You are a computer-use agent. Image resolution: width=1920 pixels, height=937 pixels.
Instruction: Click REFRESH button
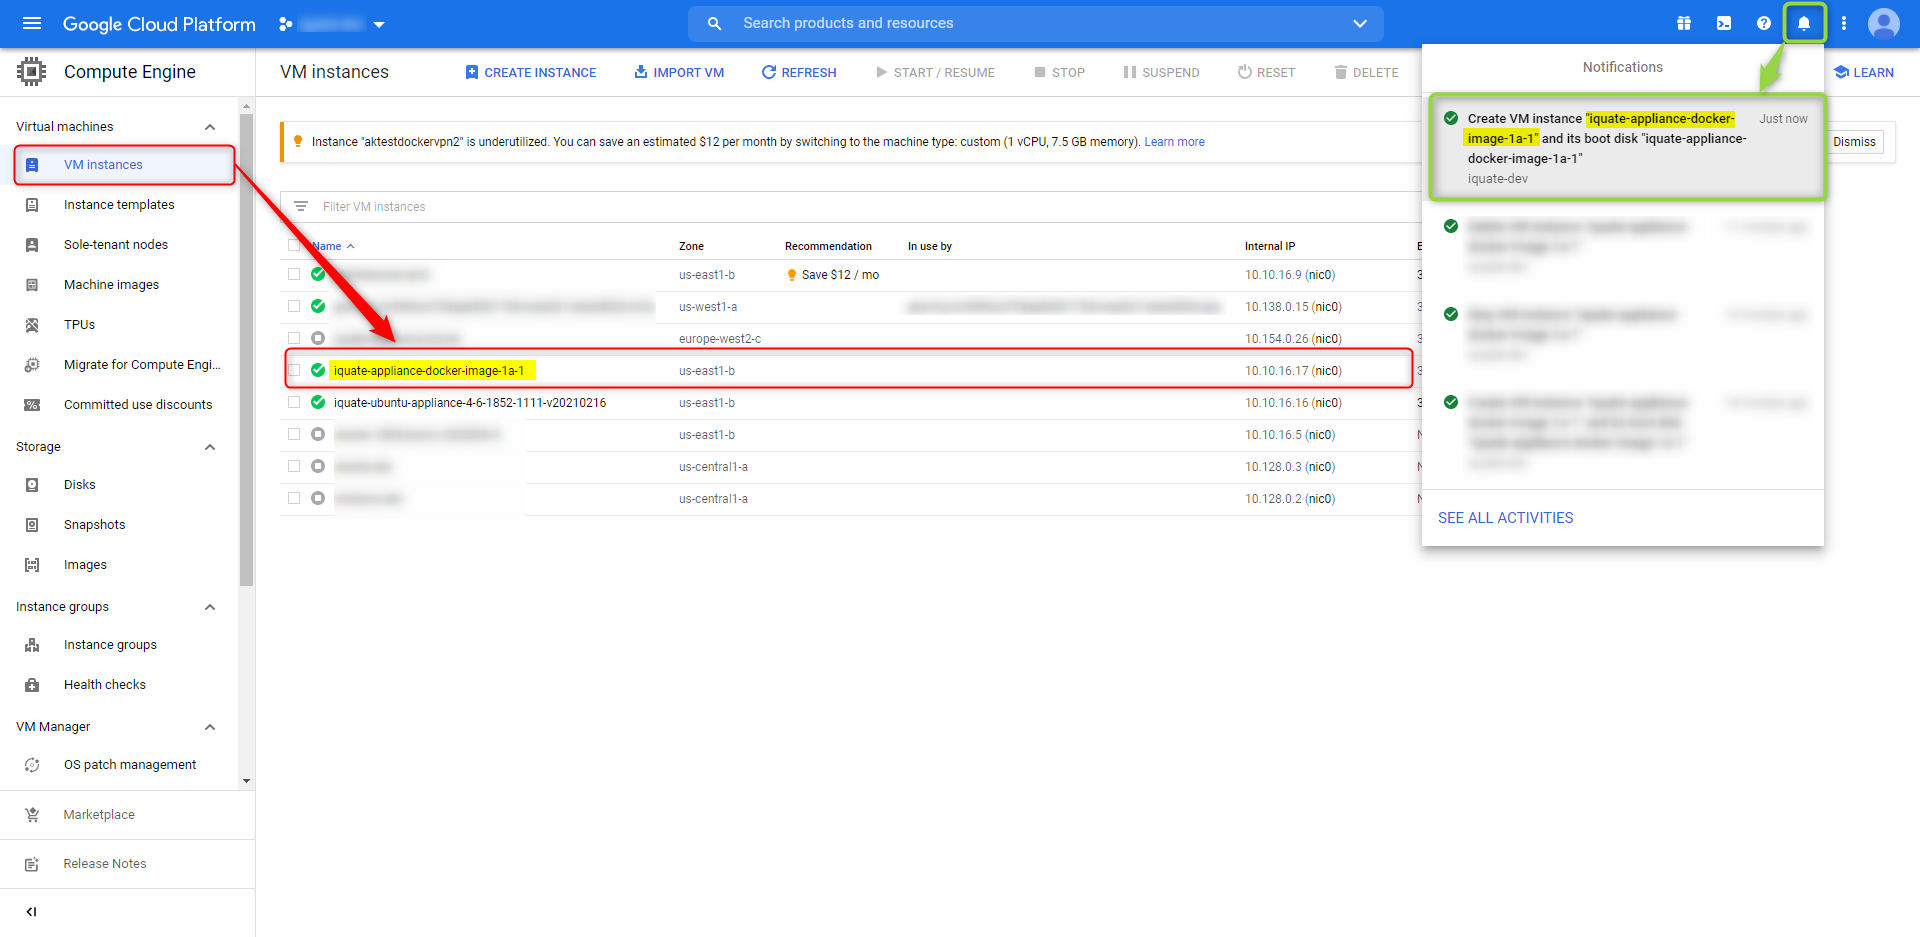pyautogui.click(x=799, y=72)
